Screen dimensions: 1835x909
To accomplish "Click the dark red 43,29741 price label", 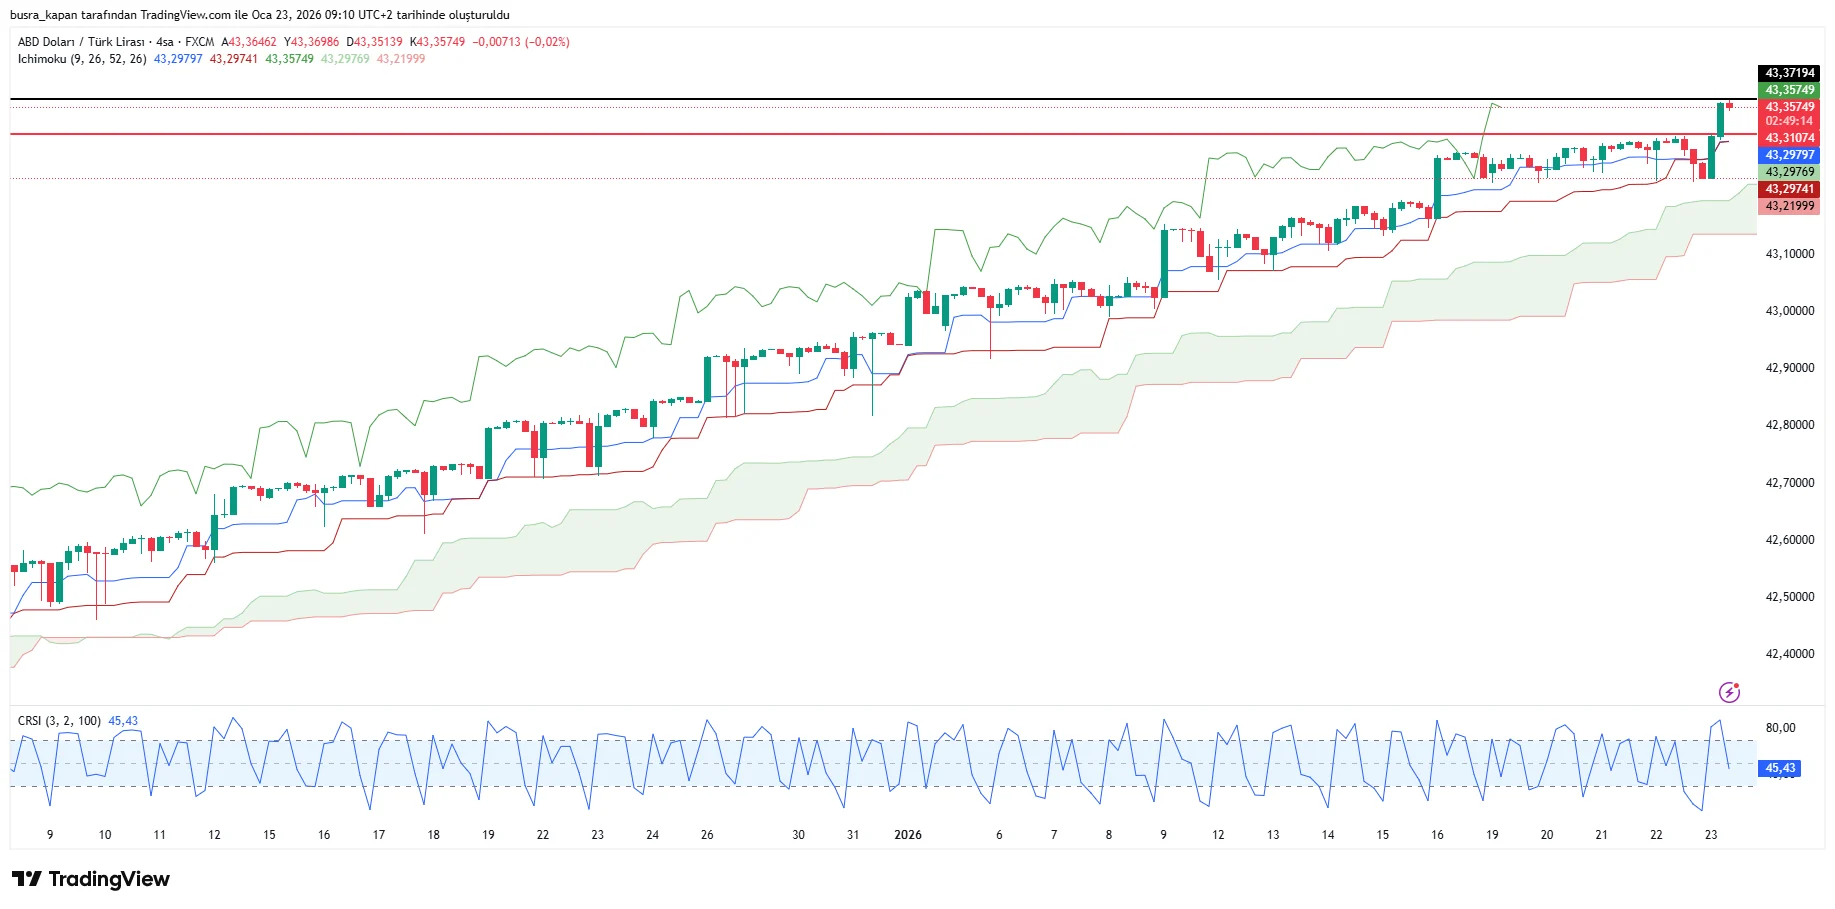I will pos(1788,189).
